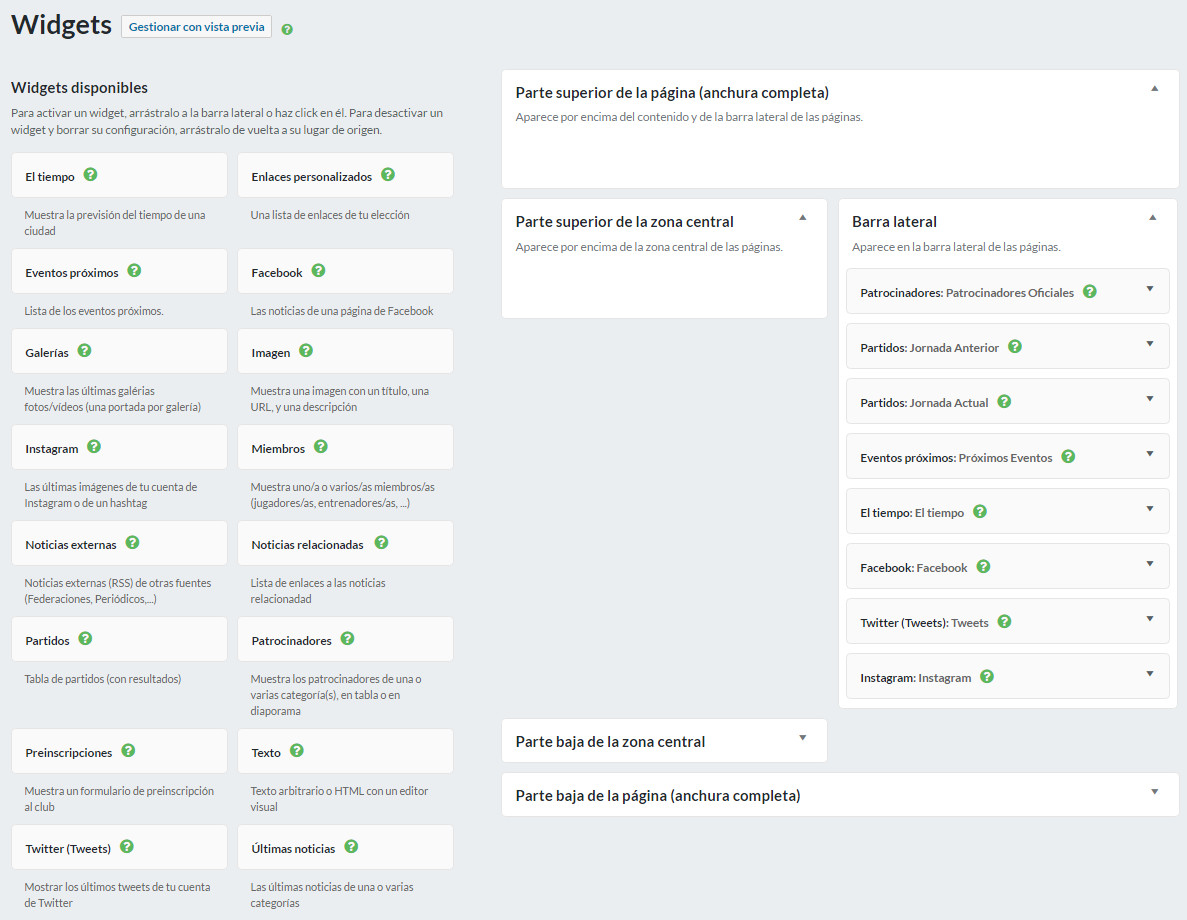The height and width of the screenshot is (920, 1187).
Task: Click help icon next to Widgets title button
Action: click(287, 29)
